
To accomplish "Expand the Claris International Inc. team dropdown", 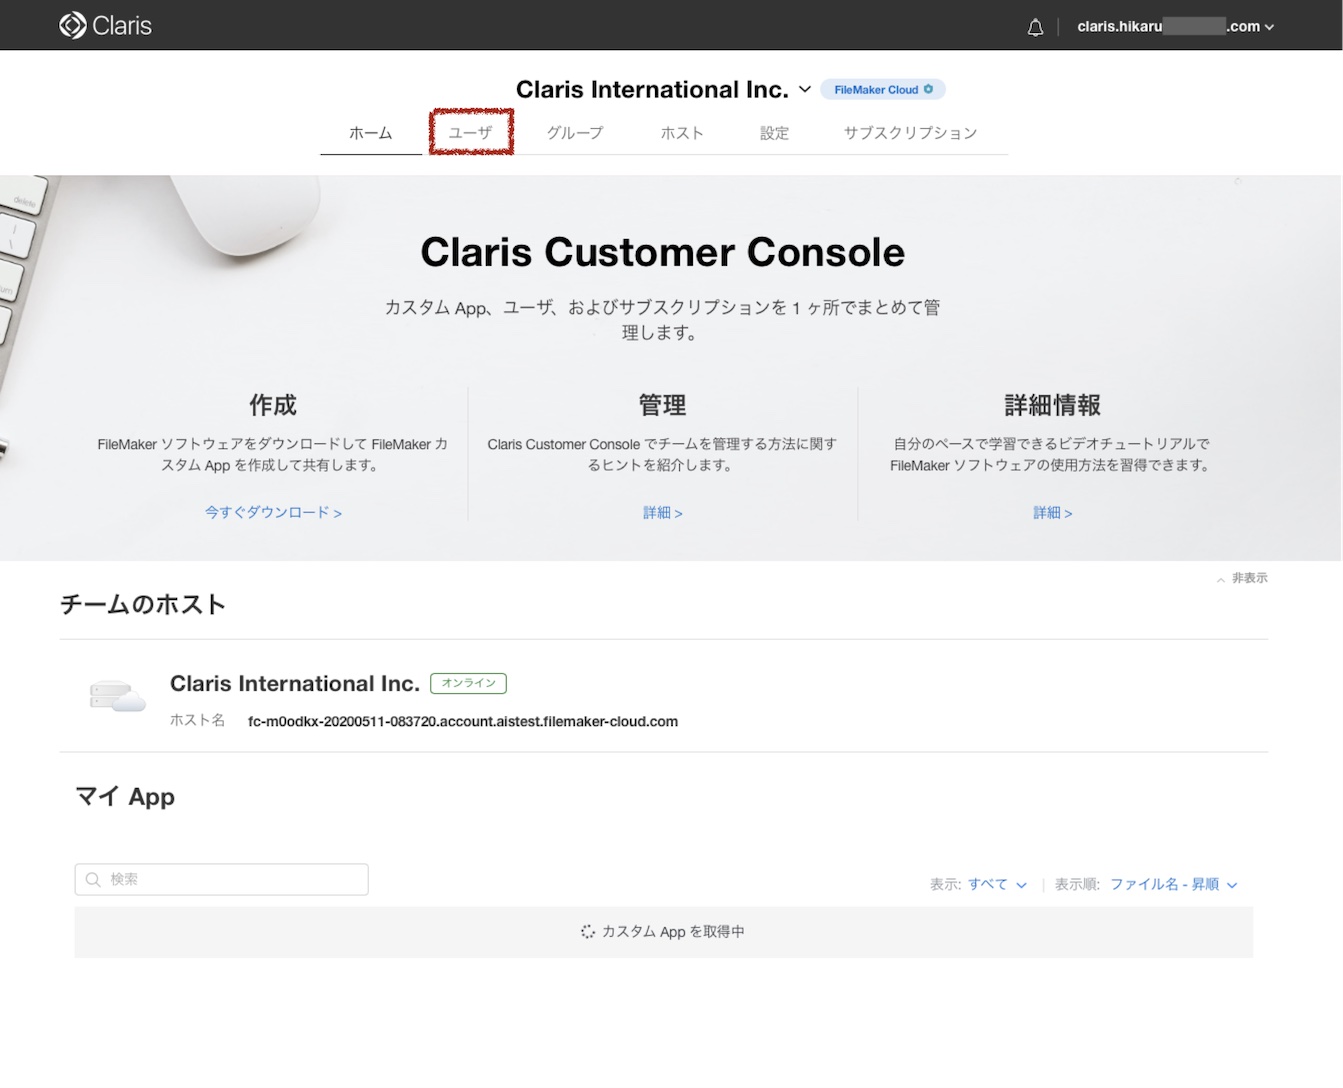I will pos(804,89).
